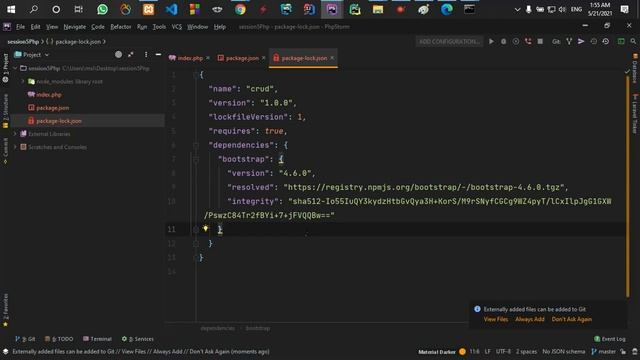Open the VCS menu
The width and height of the screenshot is (640, 360).
pyautogui.click(x=176, y=27)
